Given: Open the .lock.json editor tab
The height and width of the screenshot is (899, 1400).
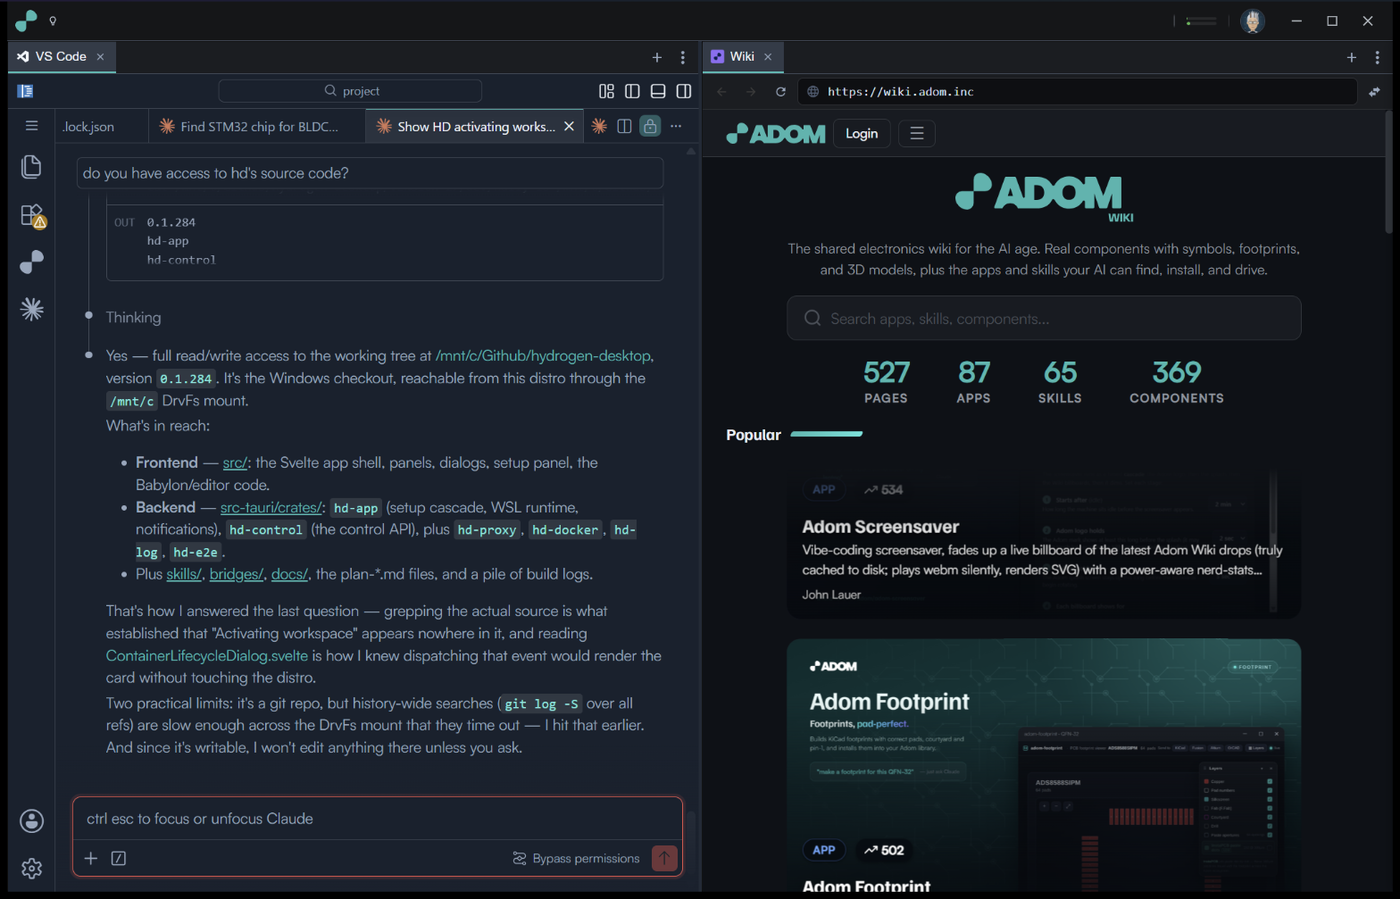Looking at the screenshot, I should [x=89, y=126].
